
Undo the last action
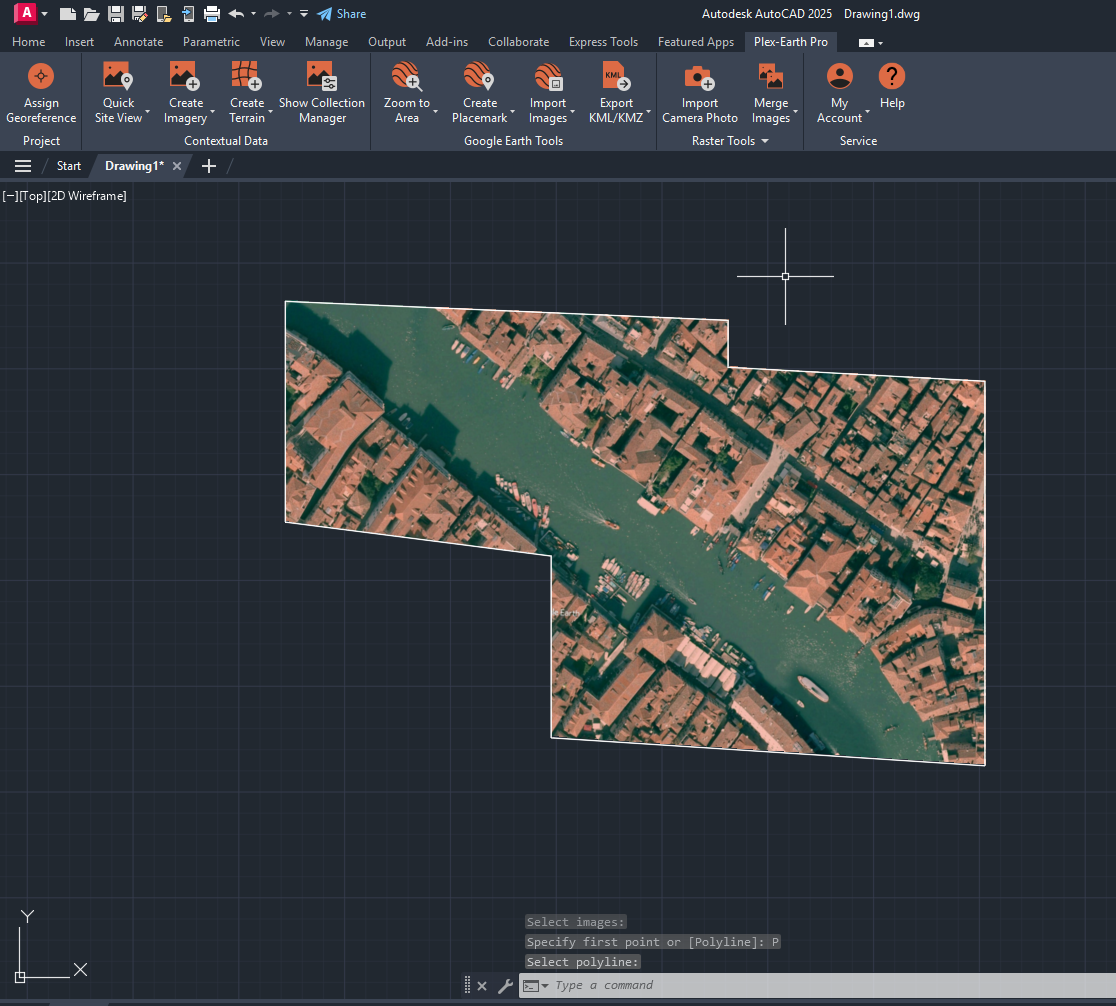(x=236, y=14)
